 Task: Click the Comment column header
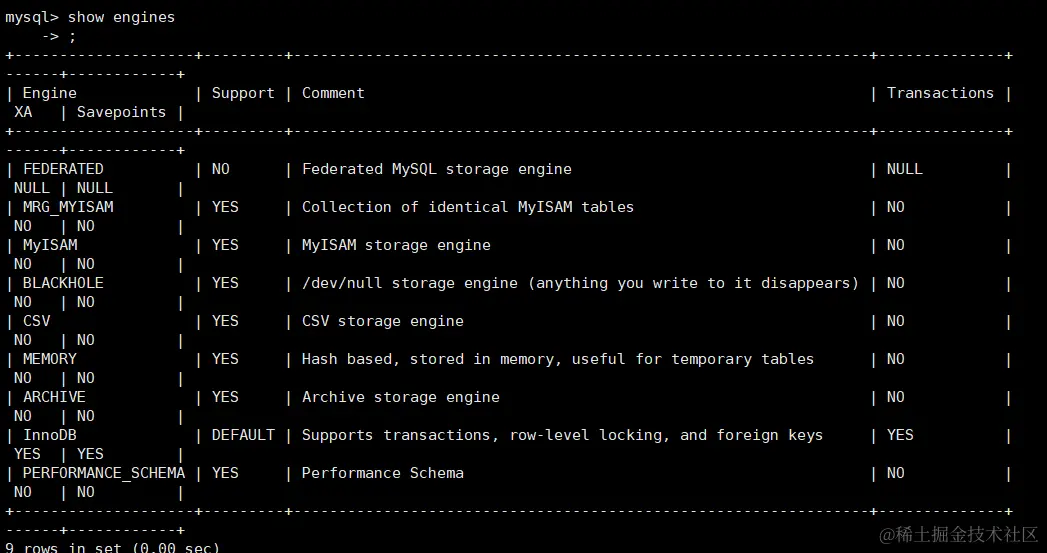333,94
